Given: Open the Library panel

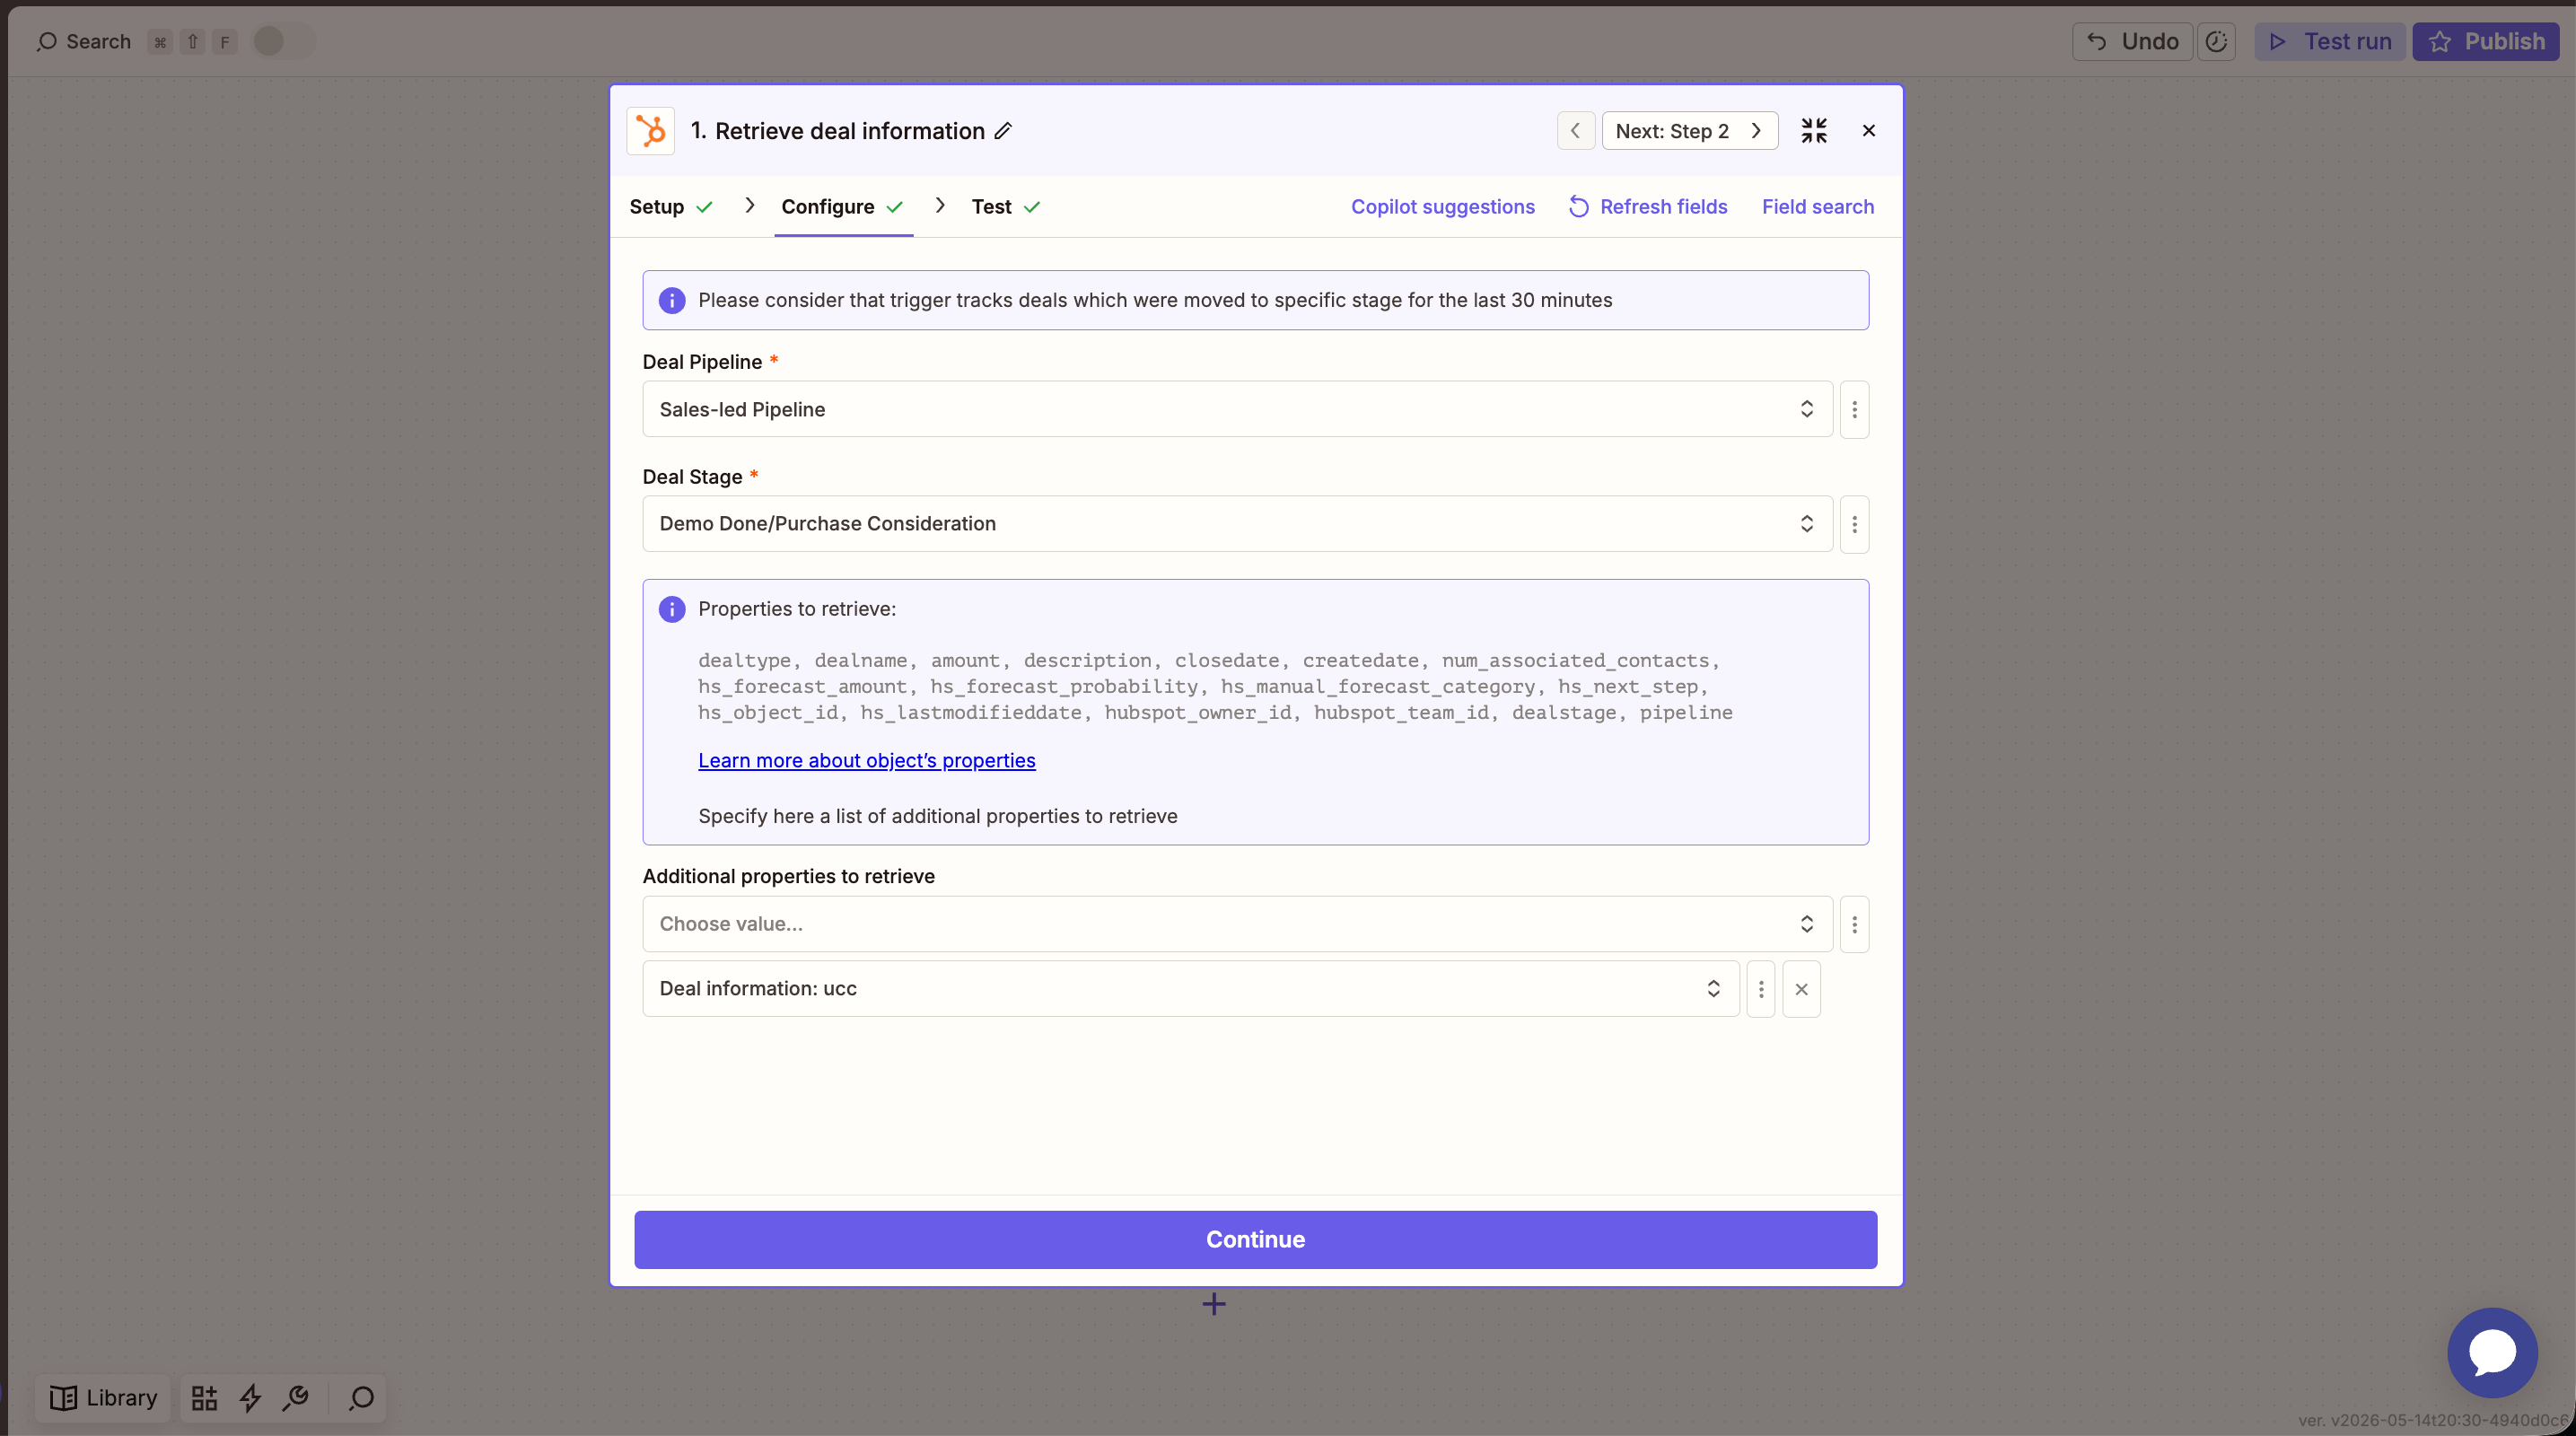Looking at the screenshot, I should point(104,1397).
